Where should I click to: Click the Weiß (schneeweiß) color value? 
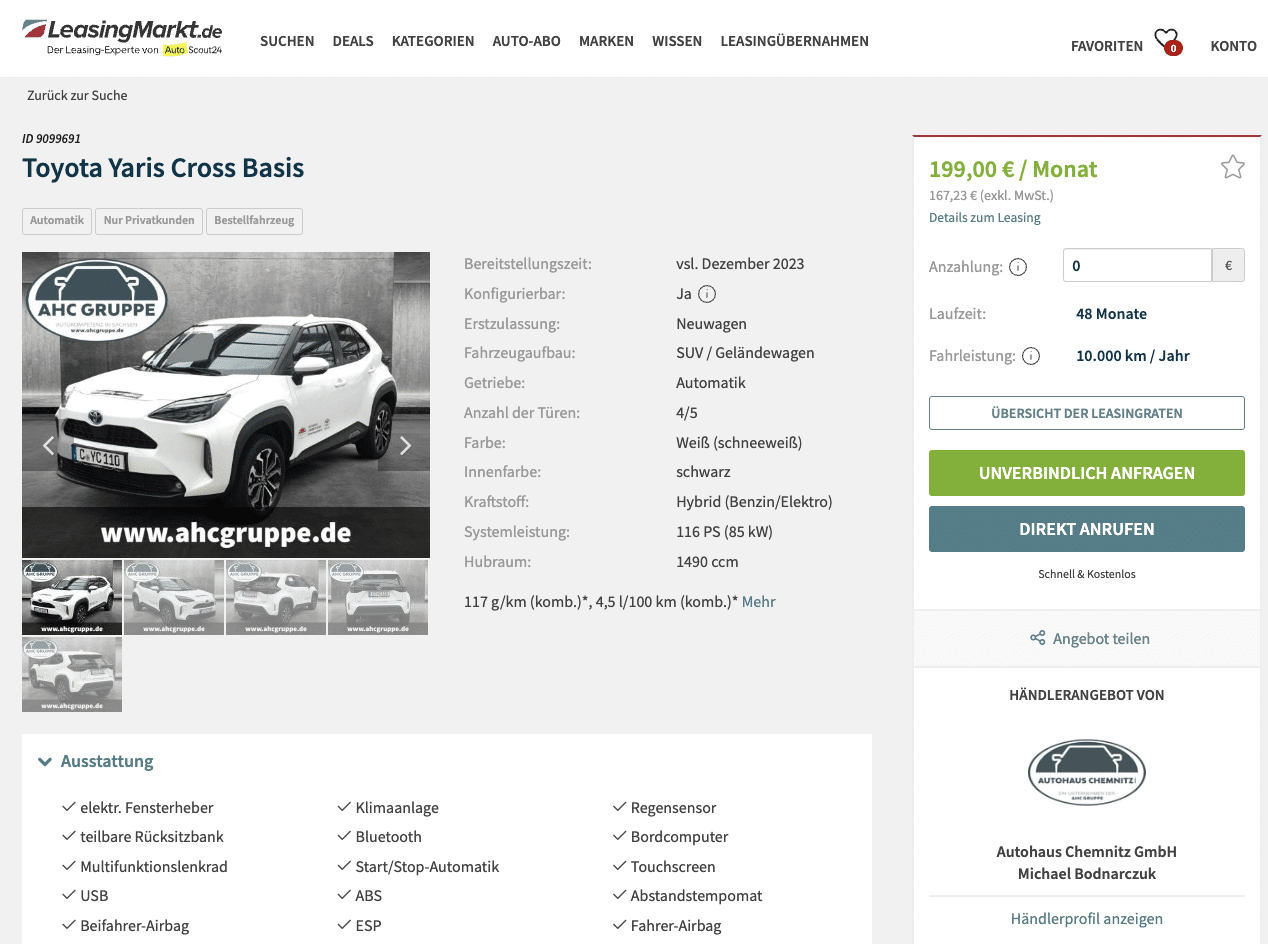click(739, 442)
